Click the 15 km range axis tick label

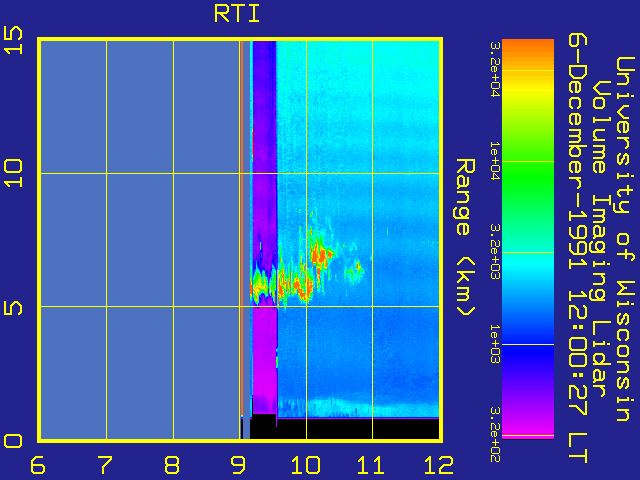pos(13,40)
